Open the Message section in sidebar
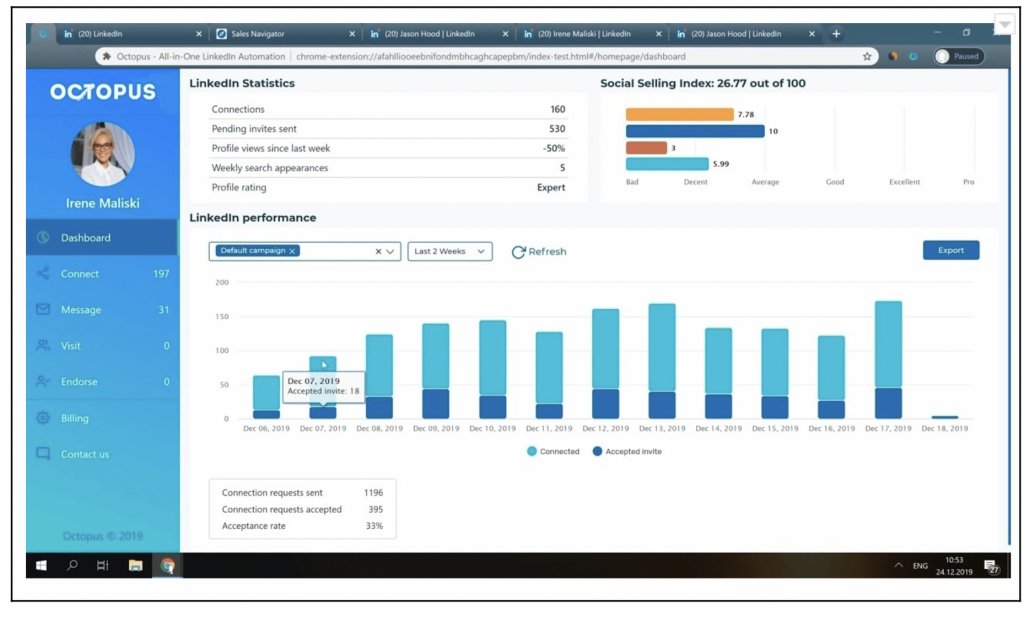This screenshot has width=1024, height=617. 102,309
